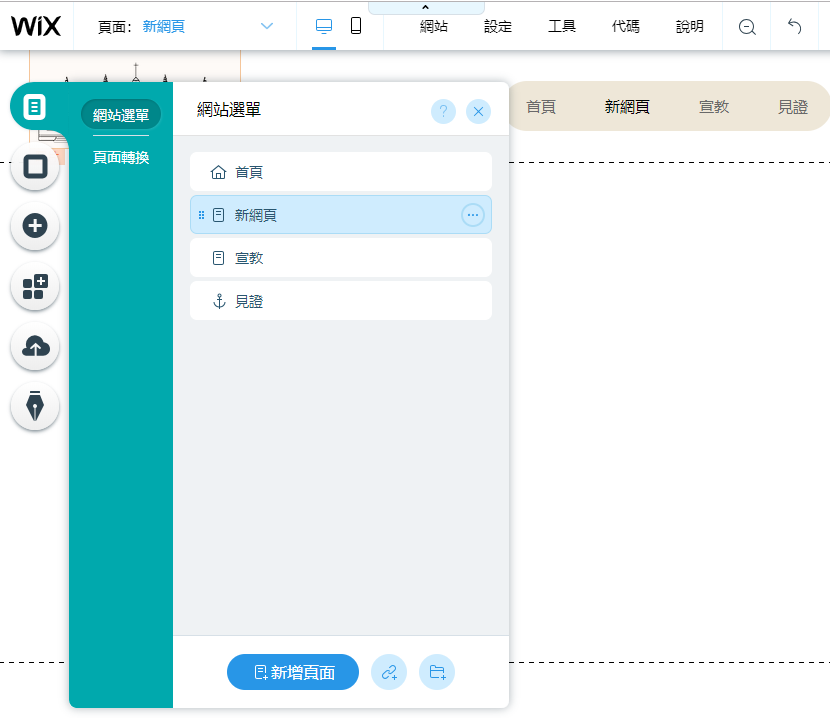Select the 新網頁 page row

[x=341, y=215]
